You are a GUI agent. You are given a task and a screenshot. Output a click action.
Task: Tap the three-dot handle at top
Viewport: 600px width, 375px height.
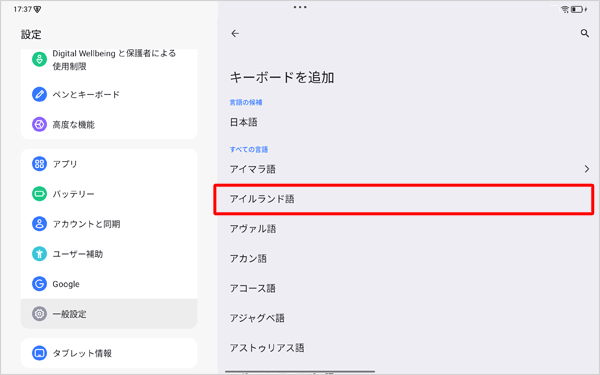(x=300, y=7)
